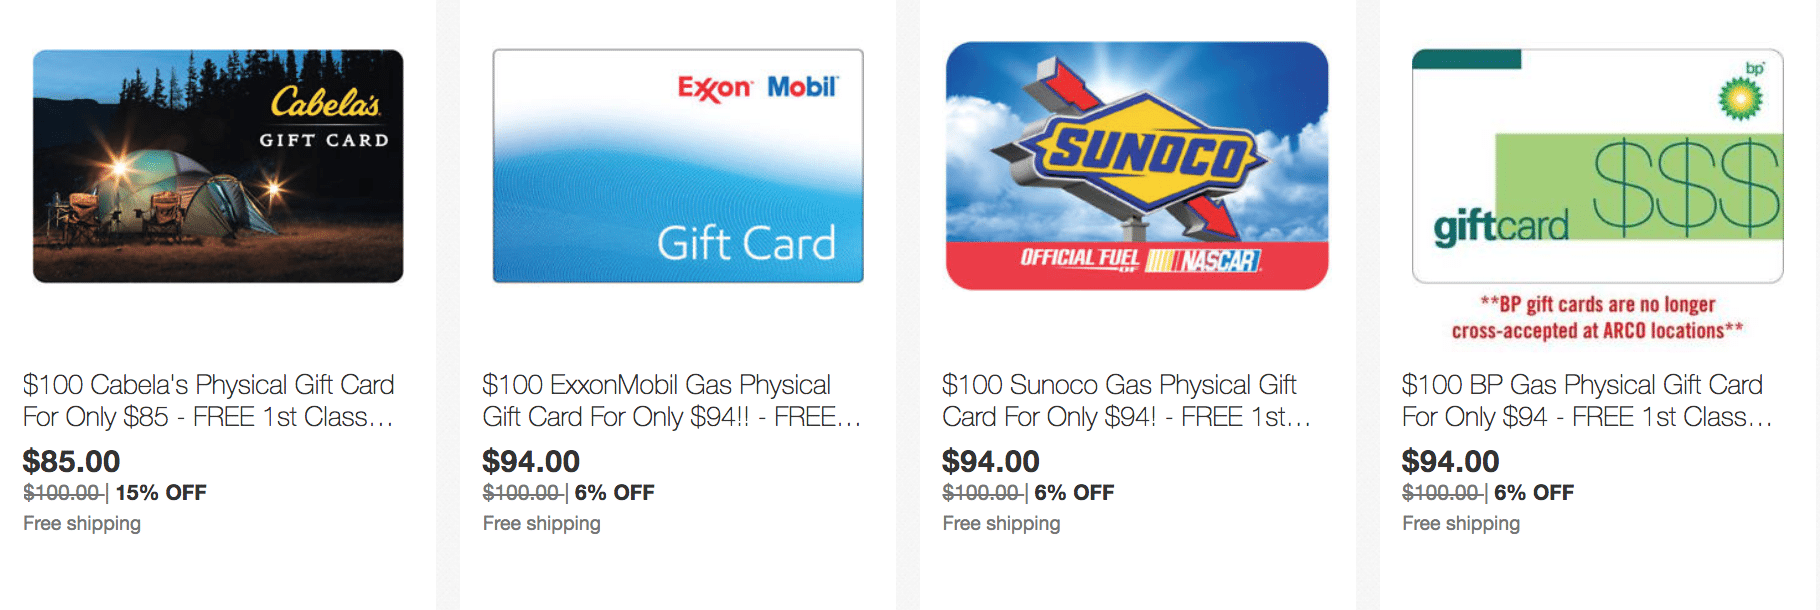Viewport: 1820px width, 610px height.
Task: Click the 6% OFF label under ExxonMobil
Action: click(614, 492)
